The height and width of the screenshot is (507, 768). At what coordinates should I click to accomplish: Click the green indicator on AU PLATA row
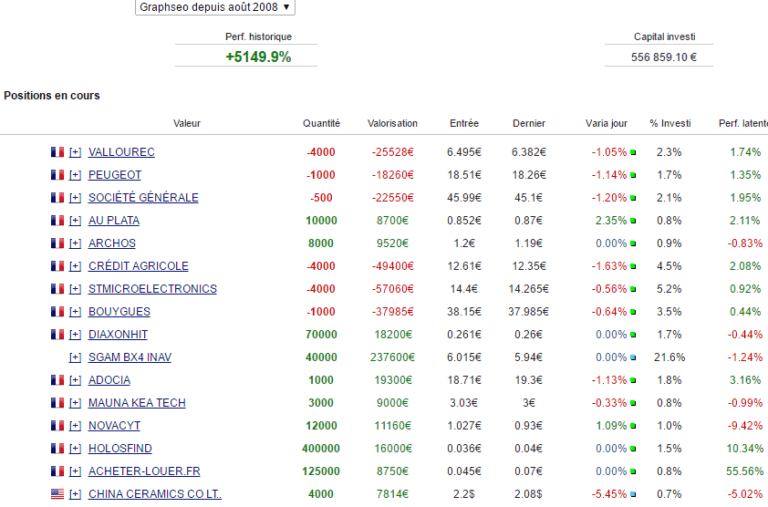coord(633,221)
